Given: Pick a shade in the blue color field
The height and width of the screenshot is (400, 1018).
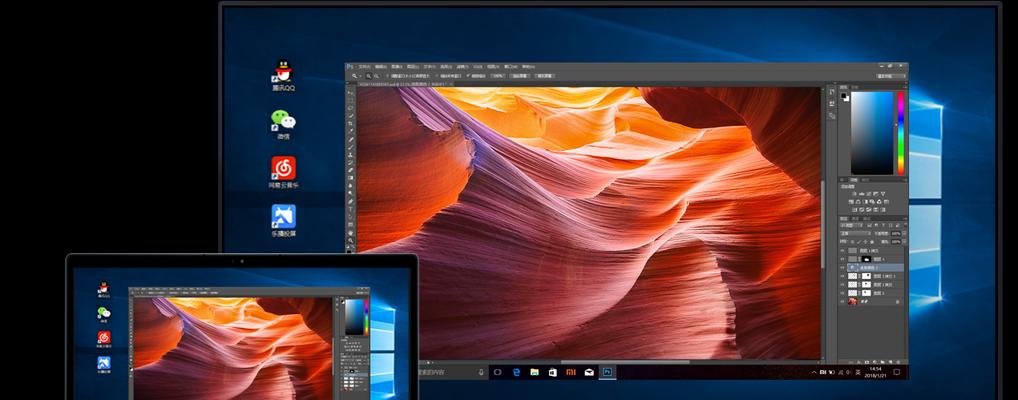Looking at the screenshot, I should click(872, 133).
